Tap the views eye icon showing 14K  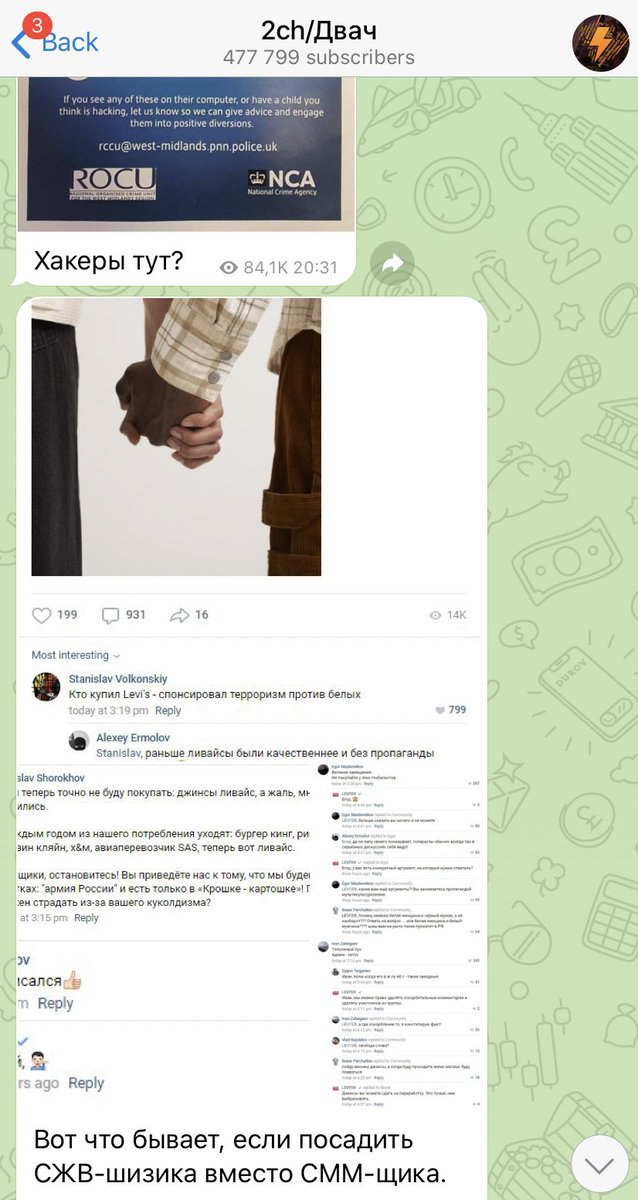click(434, 615)
